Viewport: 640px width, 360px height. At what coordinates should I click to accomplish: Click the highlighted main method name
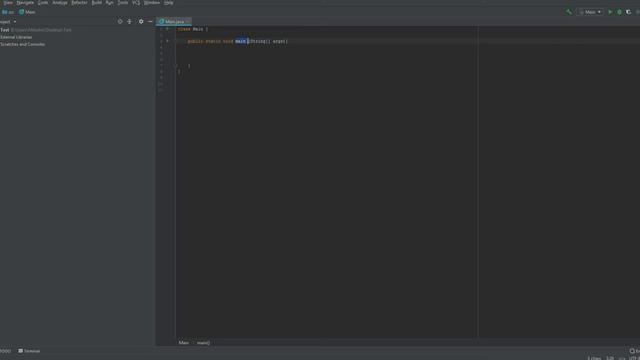(241, 41)
